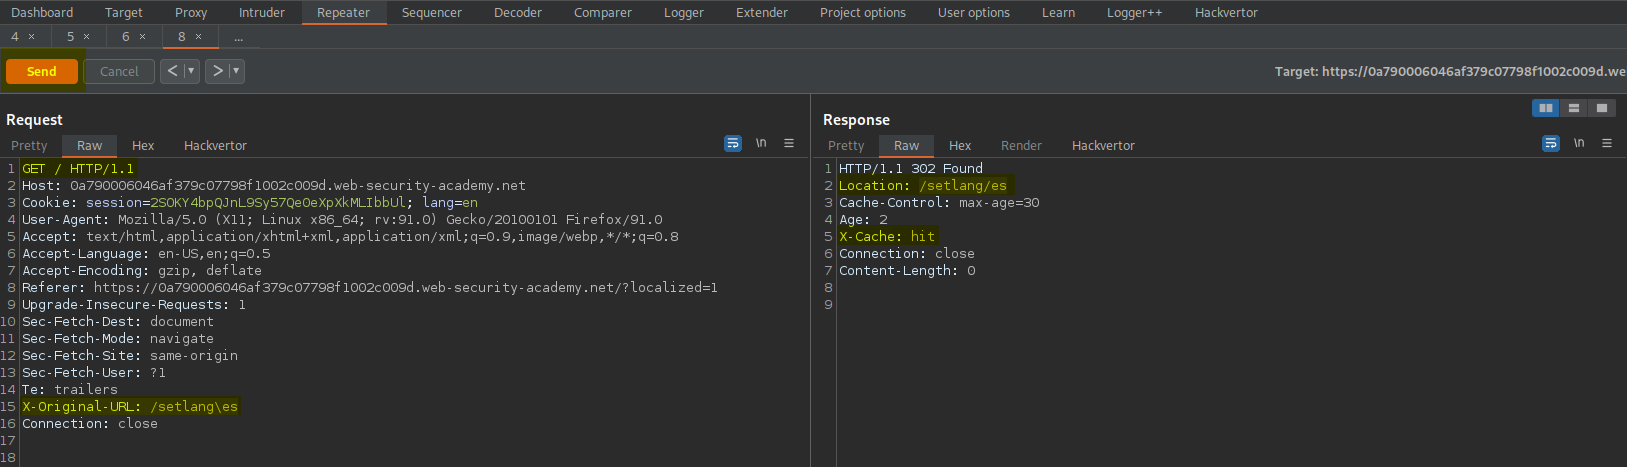Image resolution: width=1627 pixels, height=467 pixels.
Task: Open the Proxy tab
Action: [x=191, y=12]
